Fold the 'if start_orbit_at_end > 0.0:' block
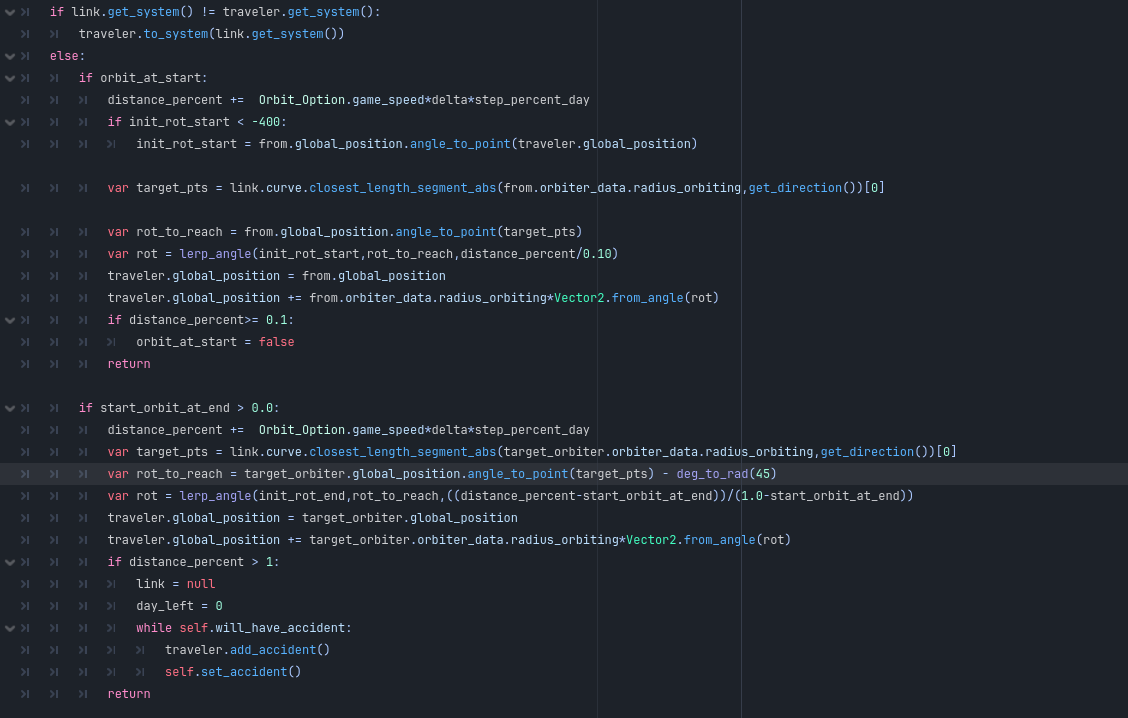 point(10,408)
